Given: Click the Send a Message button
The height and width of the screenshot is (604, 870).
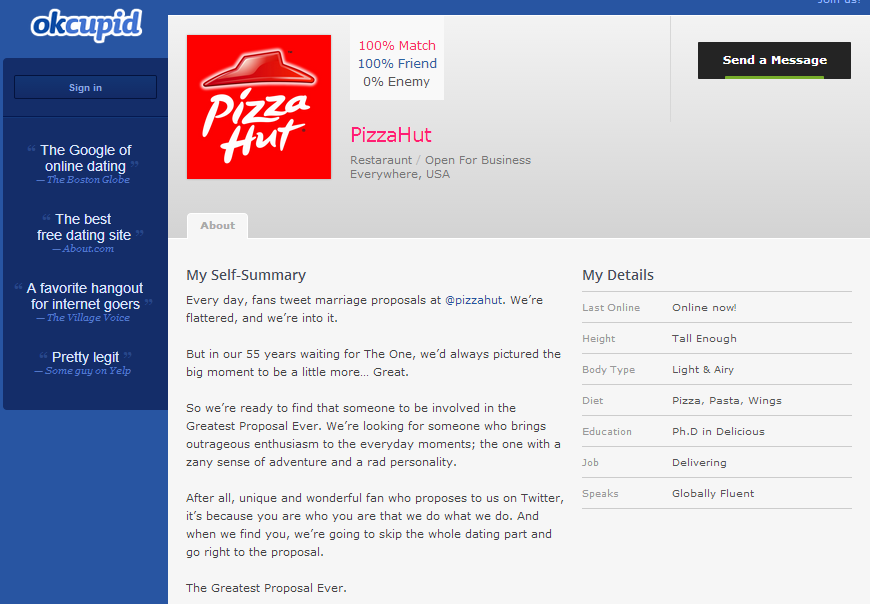Looking at the screenshot, I should (x=774, y=60).
